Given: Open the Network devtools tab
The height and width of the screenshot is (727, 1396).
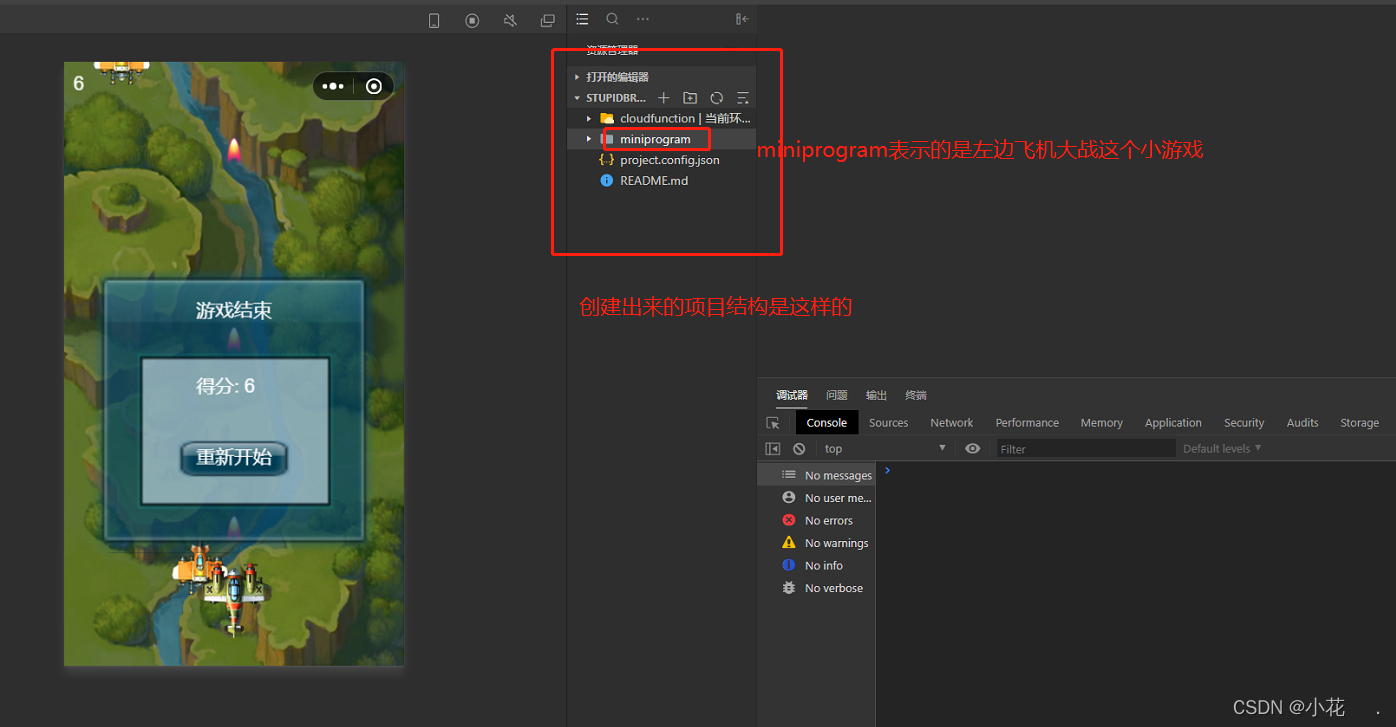Looking at the screenshot, I should pyautogui.click(x=952, y=423).
